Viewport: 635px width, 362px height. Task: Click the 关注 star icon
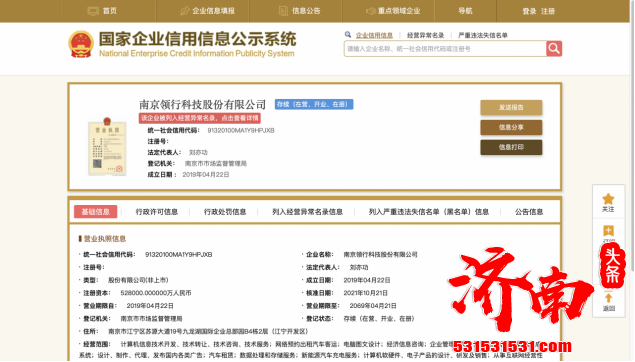(x=608, y=199)
